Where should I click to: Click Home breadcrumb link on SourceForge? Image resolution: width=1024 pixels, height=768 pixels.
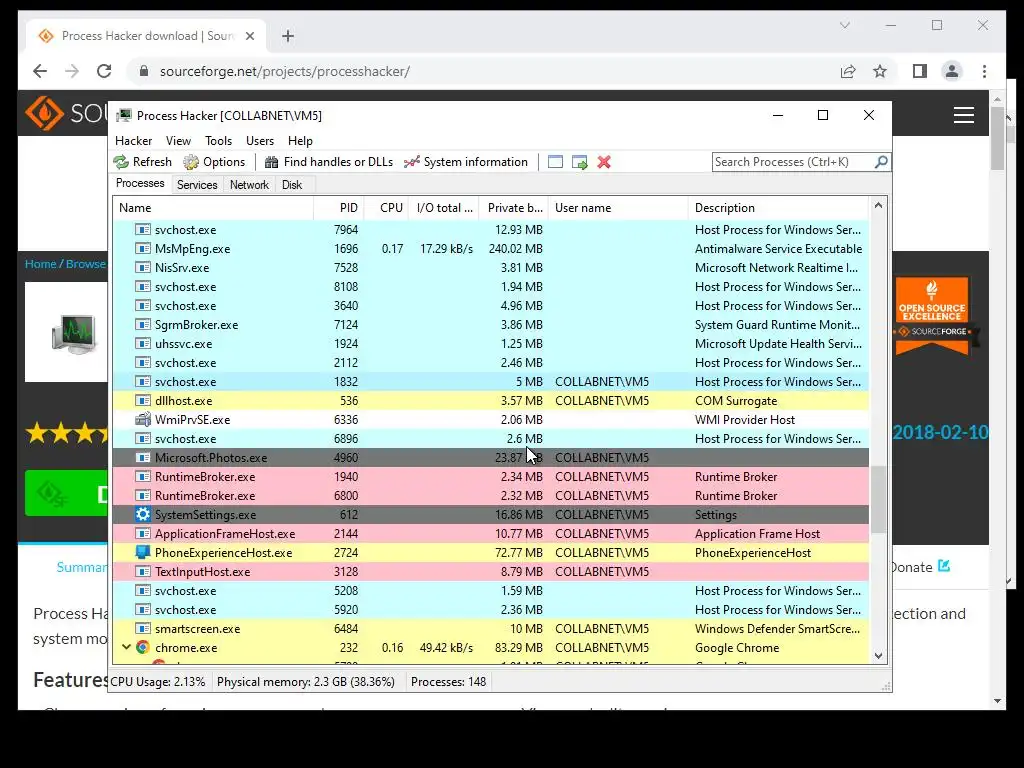[40, 264]
